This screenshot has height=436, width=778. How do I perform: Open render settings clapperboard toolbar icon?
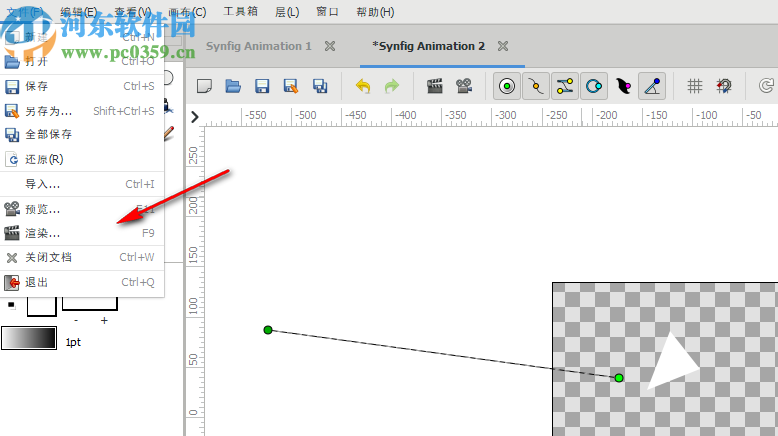tap(435, 86)
